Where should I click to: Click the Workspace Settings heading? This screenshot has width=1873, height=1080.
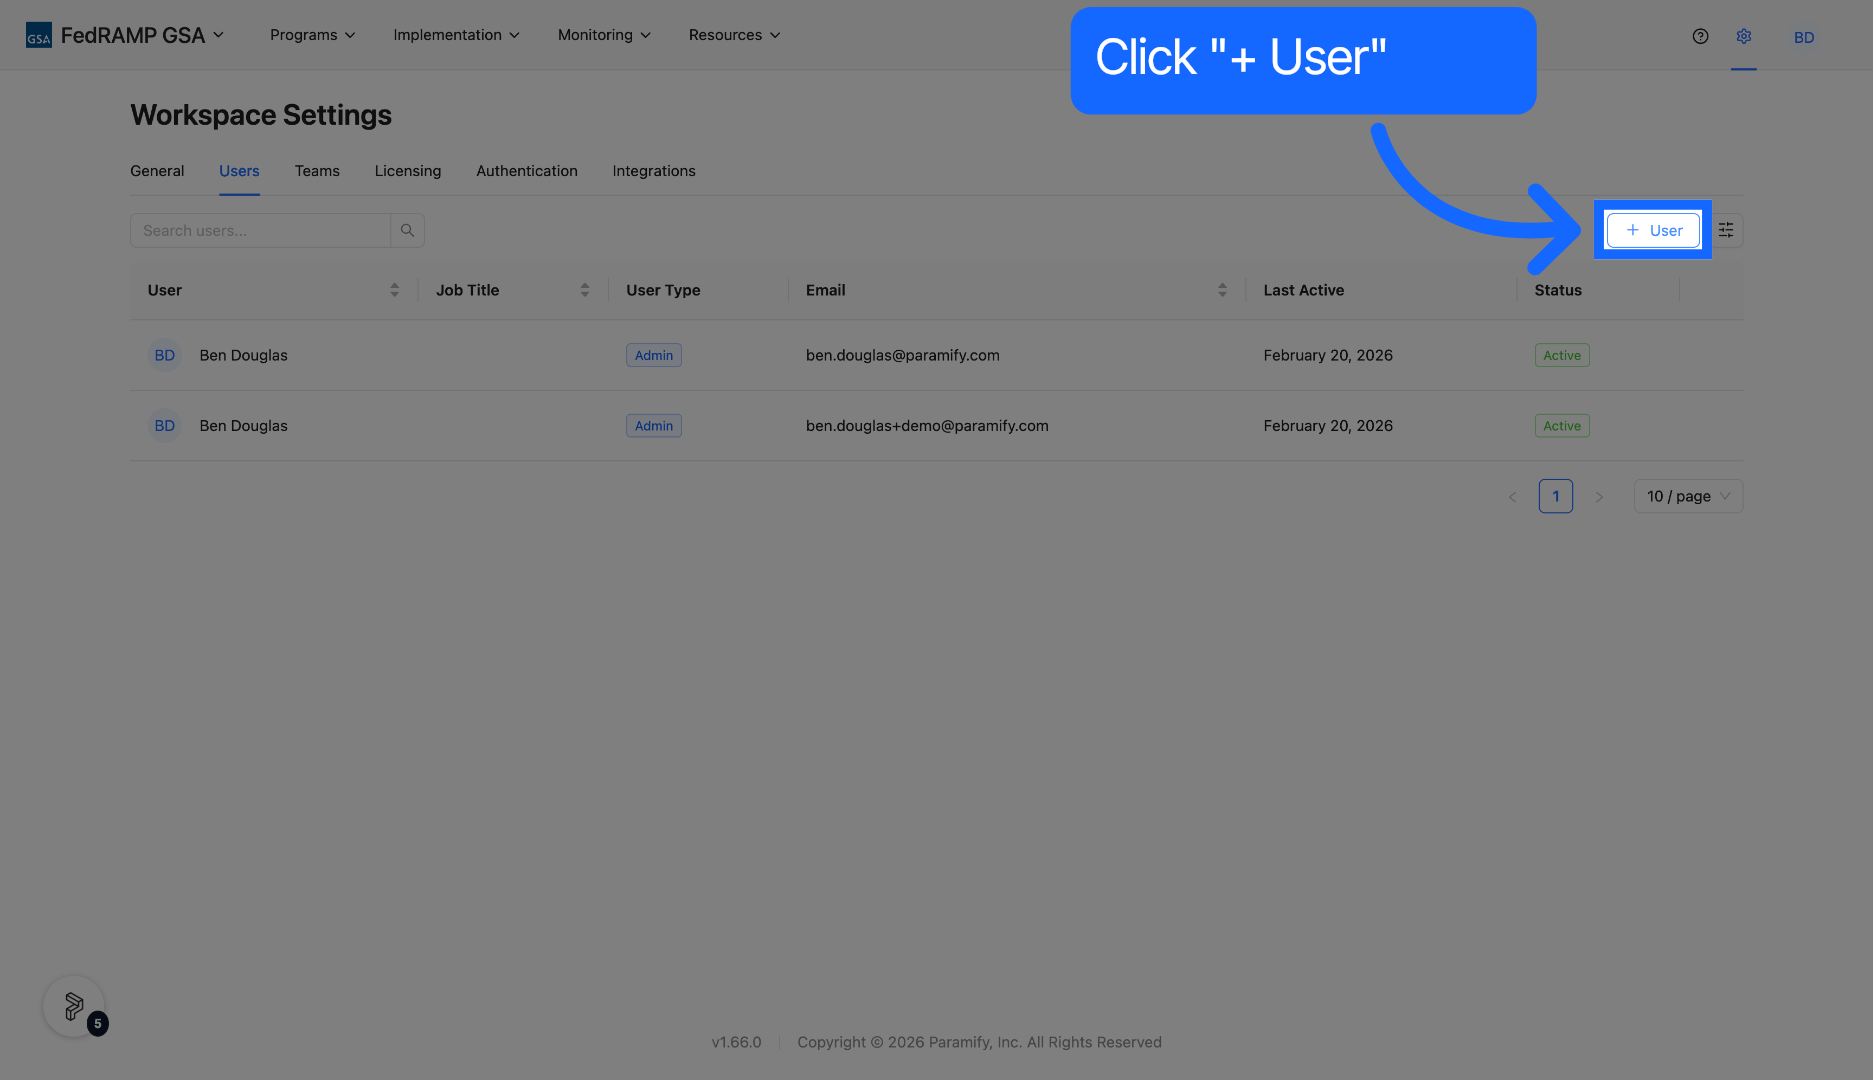(261, 115)
